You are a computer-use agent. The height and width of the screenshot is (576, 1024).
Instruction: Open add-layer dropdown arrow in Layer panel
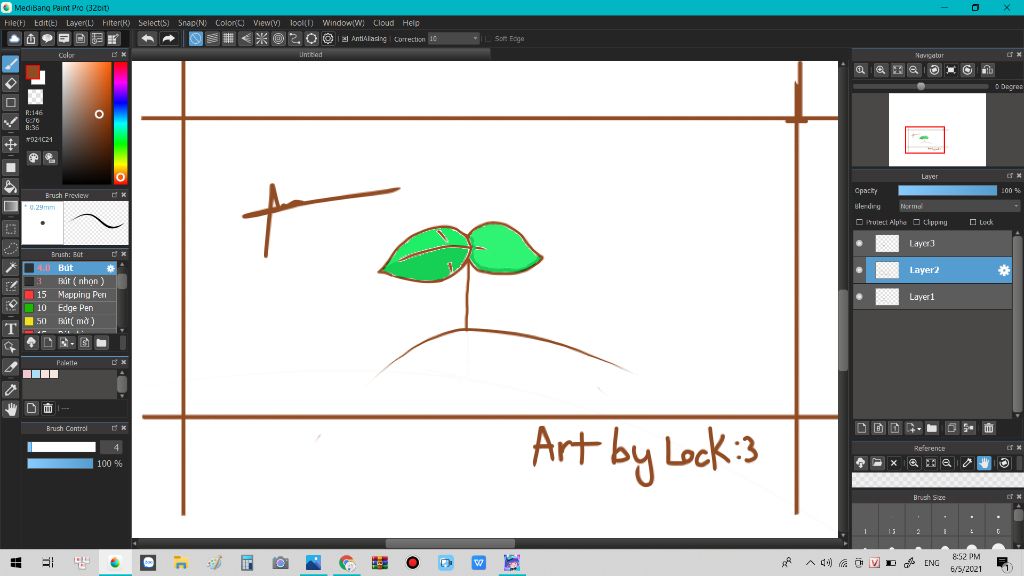[x=919, y=428]
